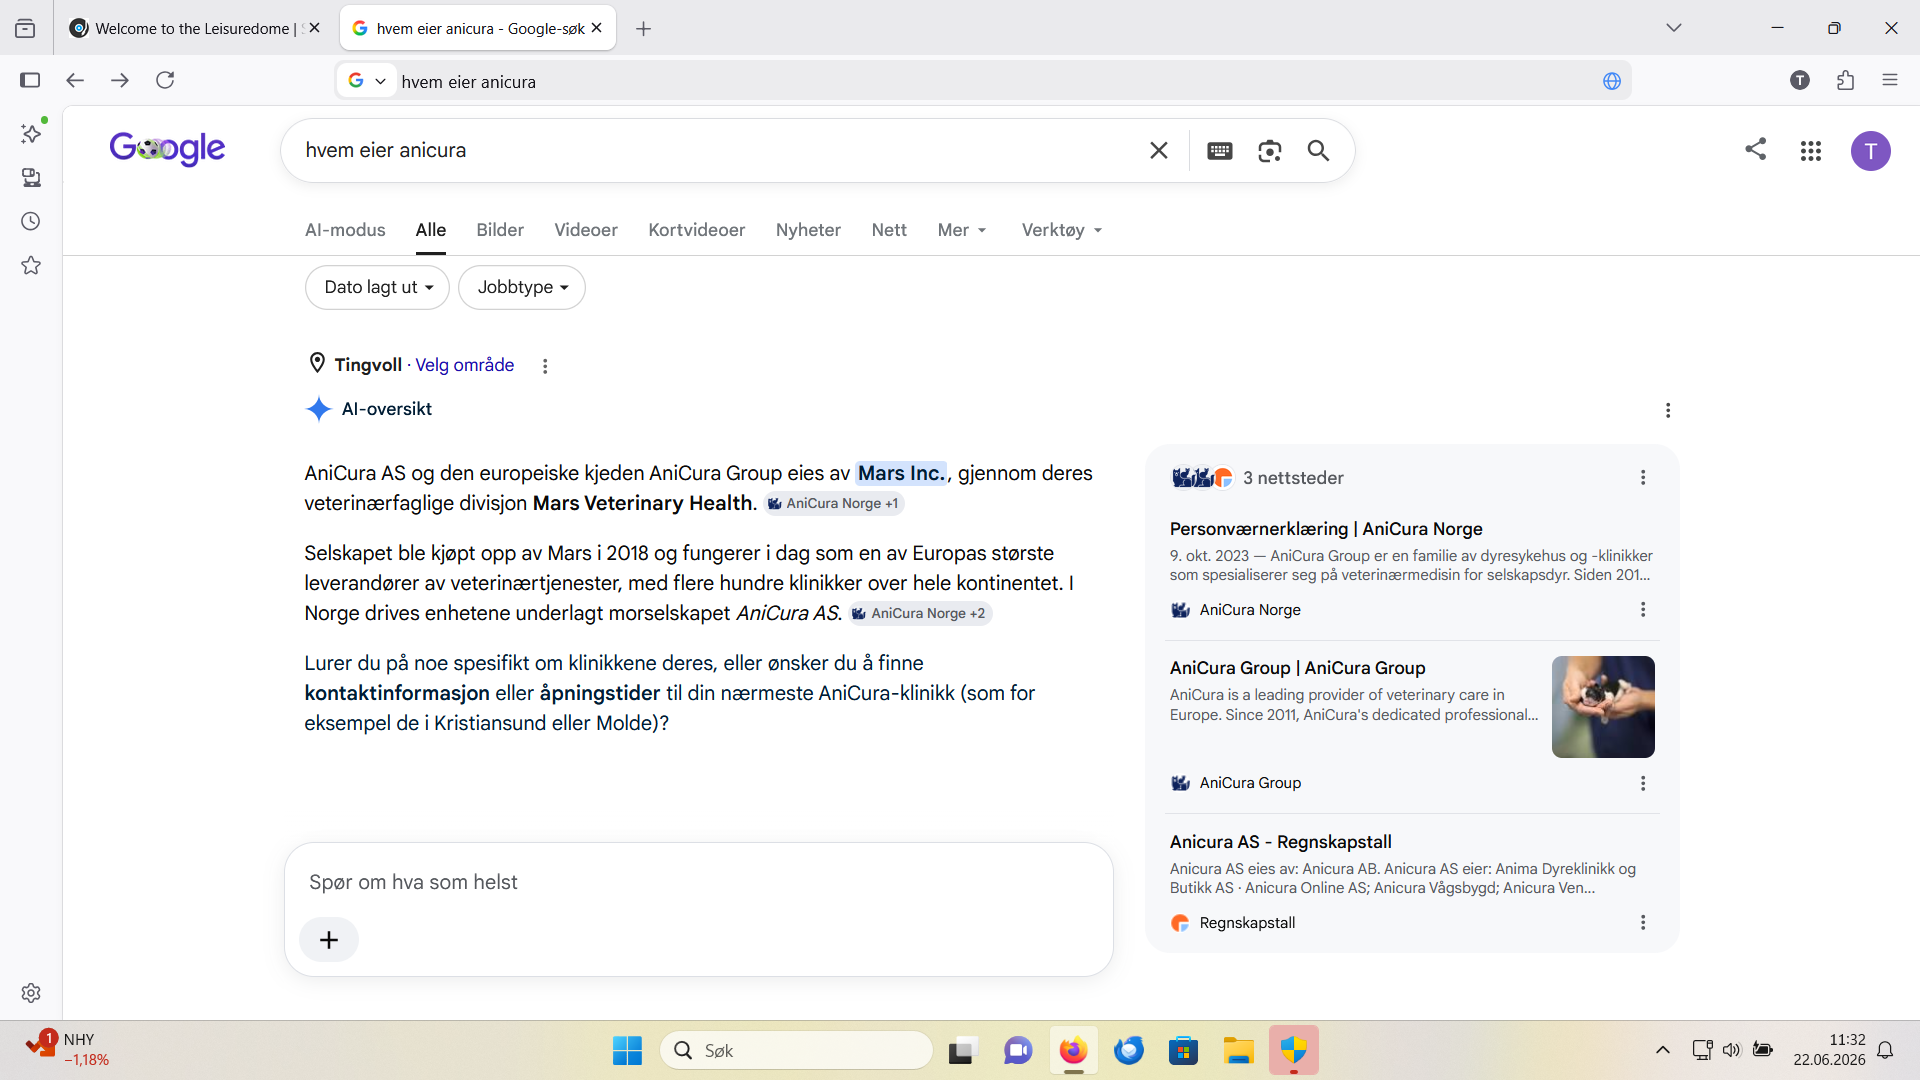Toggle the browser sidebar panel icon
Screen dimensions: 1920x1080
pyautogui.click(x=30, y=80)
